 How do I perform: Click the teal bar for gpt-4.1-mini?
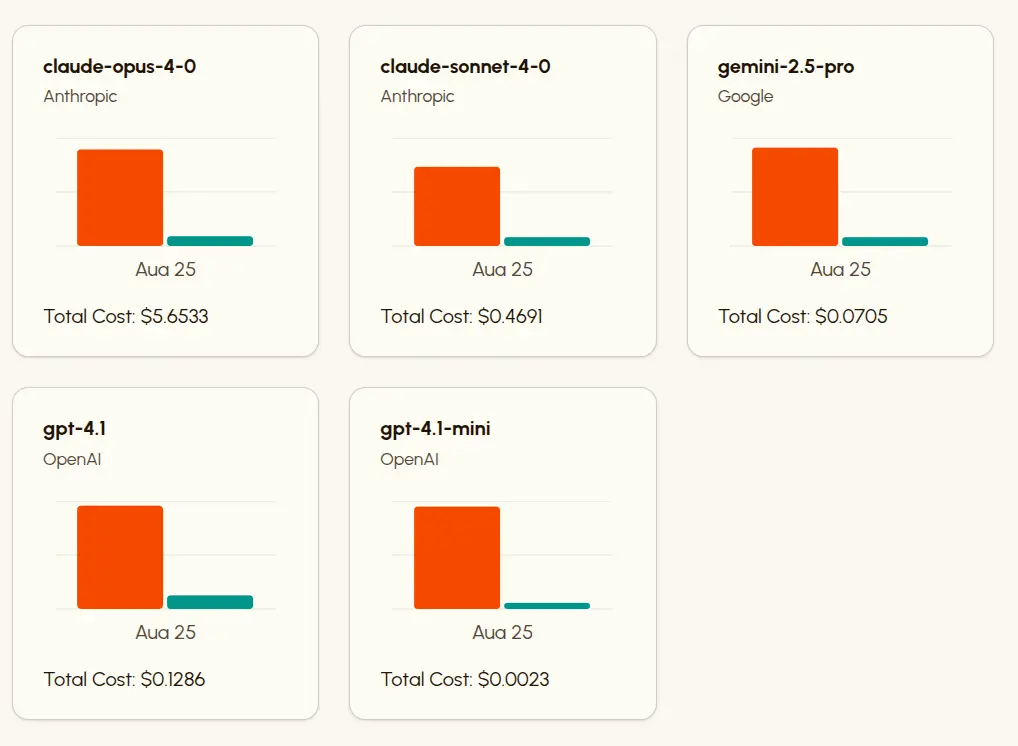click(547, 605)
